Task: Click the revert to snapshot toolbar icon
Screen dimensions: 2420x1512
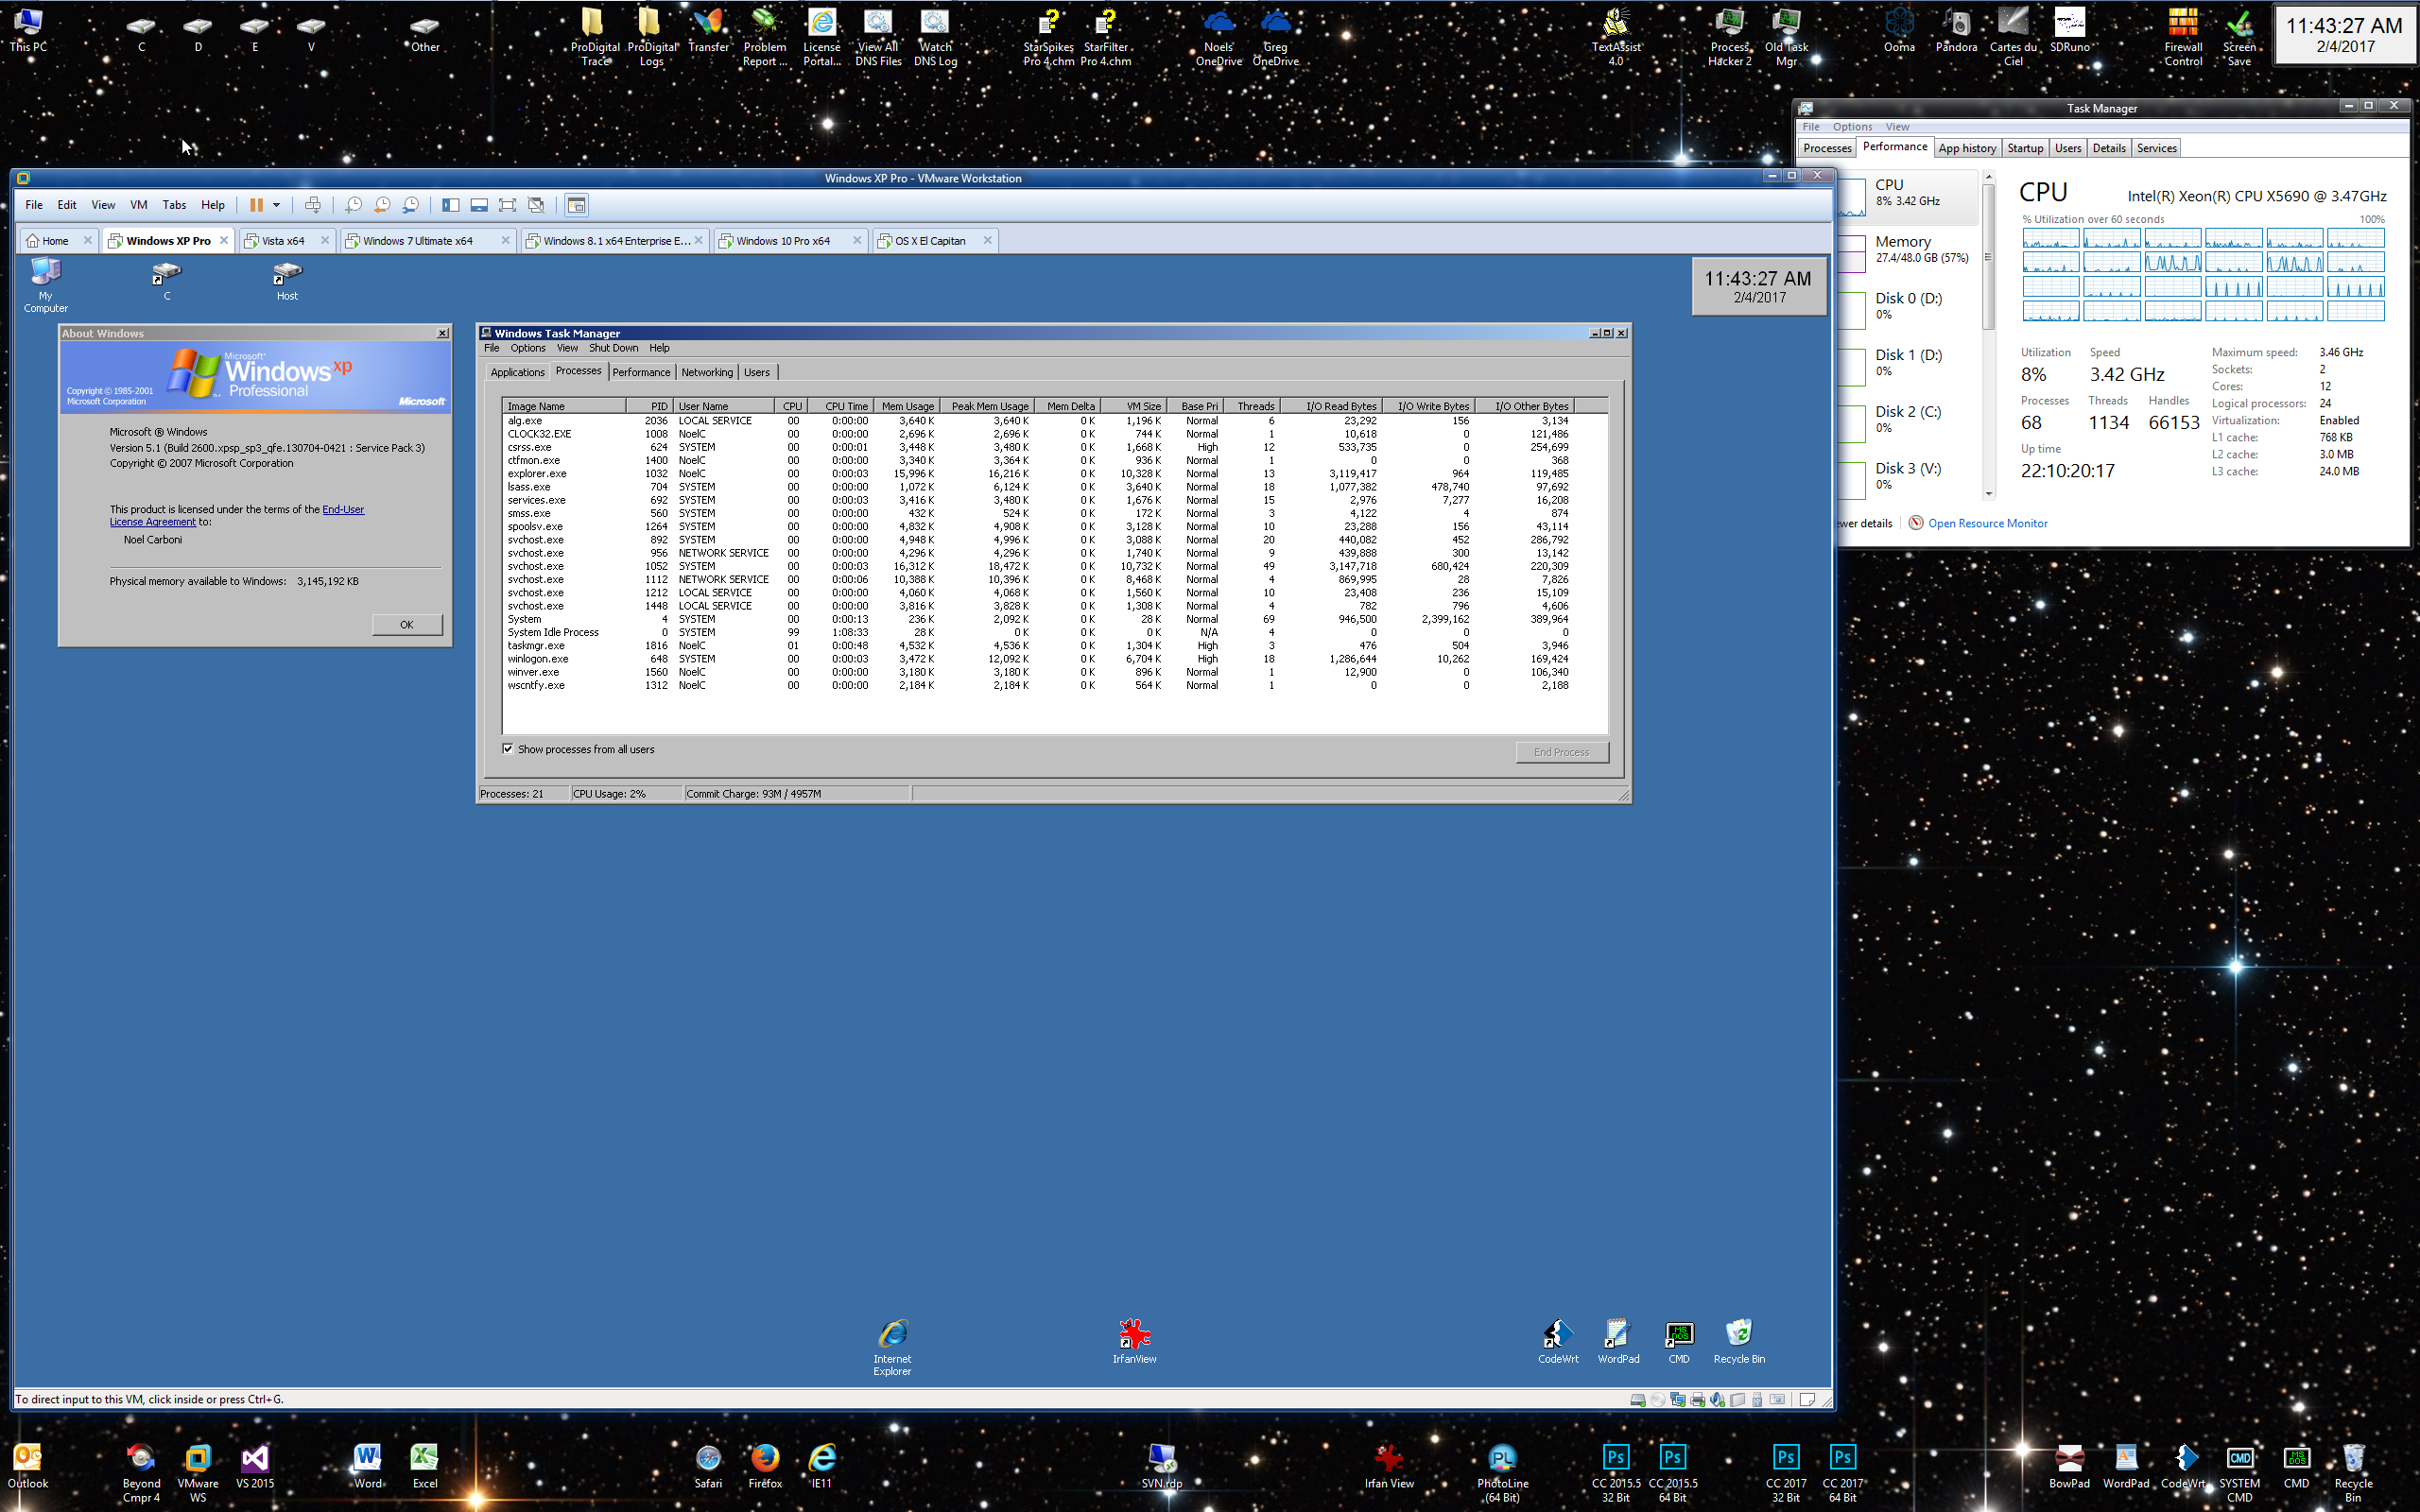Action: tap(382, 205)
